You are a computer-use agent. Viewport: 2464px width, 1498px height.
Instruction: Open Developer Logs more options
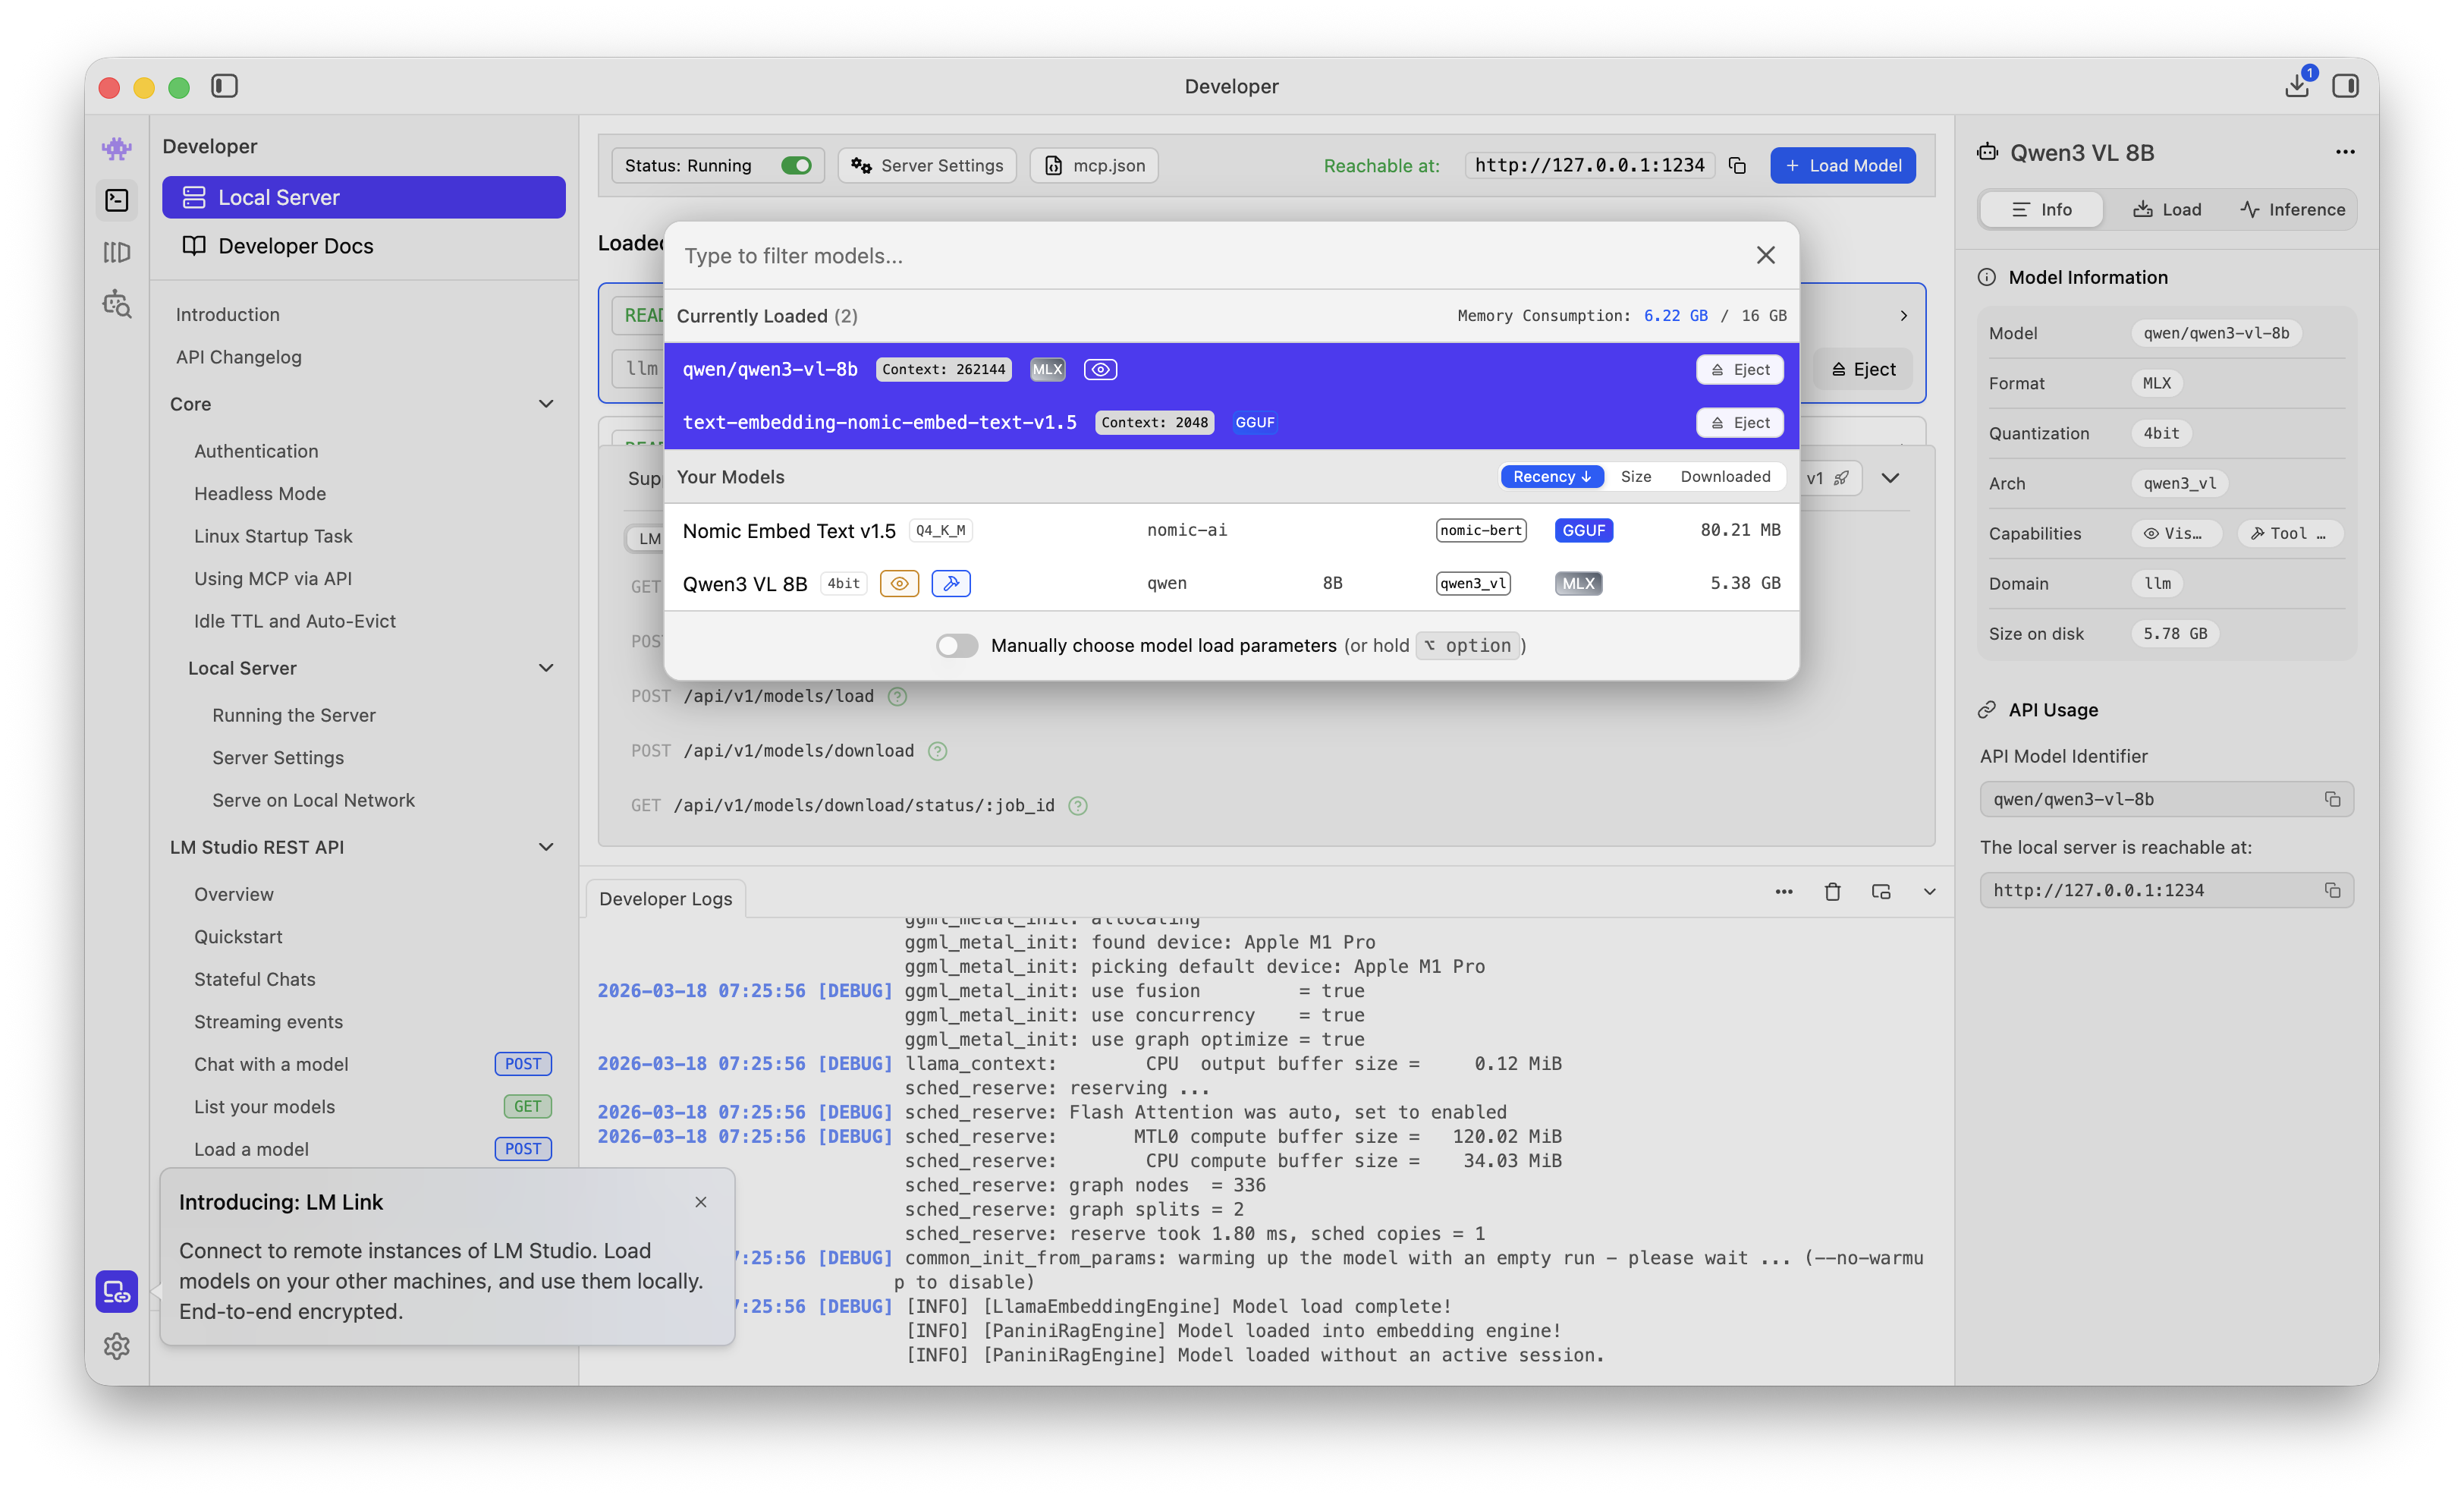point(1784,891)
